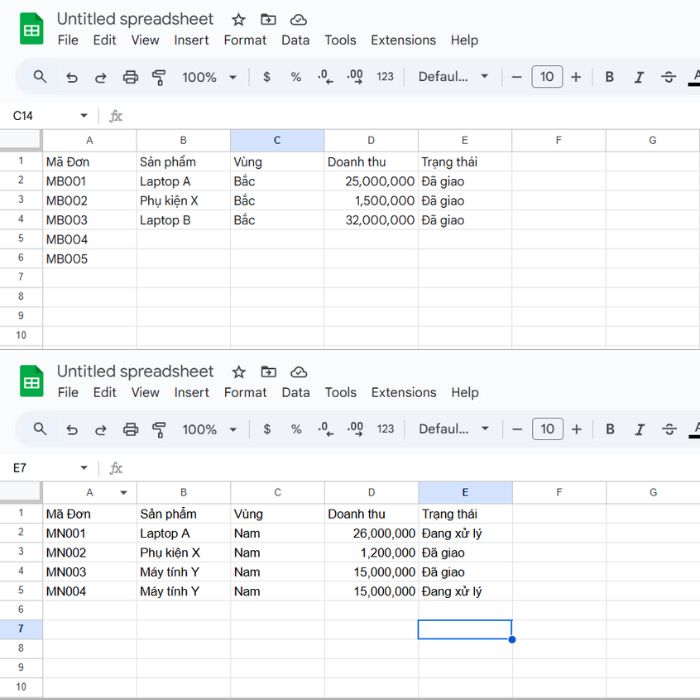700x700 pixels.
Task: Decrease font size in top spreadsheet
Action: coord(517,77)
